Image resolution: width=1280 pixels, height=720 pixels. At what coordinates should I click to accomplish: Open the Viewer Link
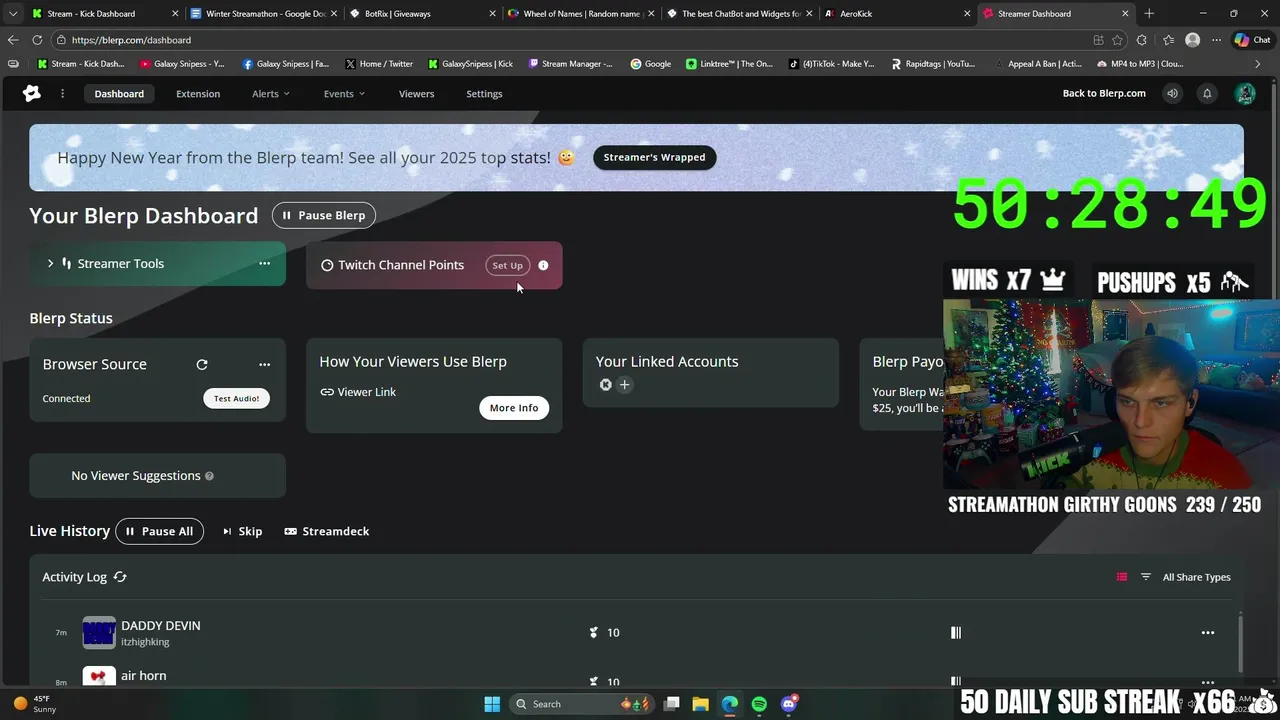click(x=358, y=392)
